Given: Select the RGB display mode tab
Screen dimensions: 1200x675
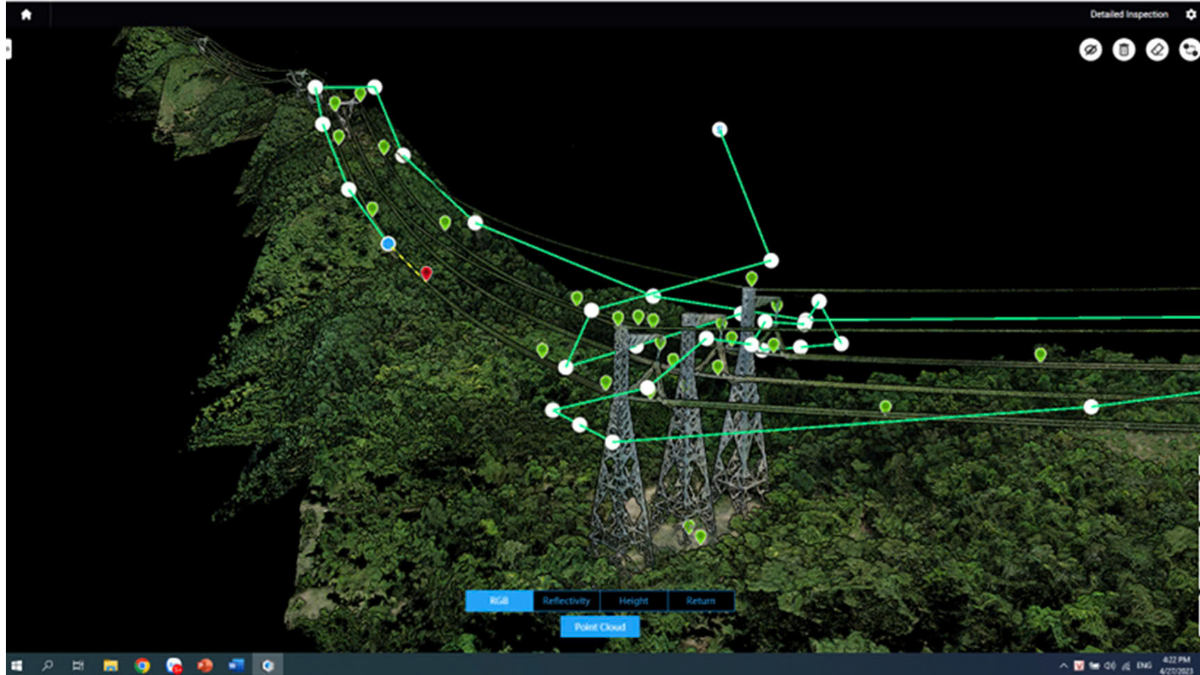Looking at the screenshot, I should coord(499,601).
